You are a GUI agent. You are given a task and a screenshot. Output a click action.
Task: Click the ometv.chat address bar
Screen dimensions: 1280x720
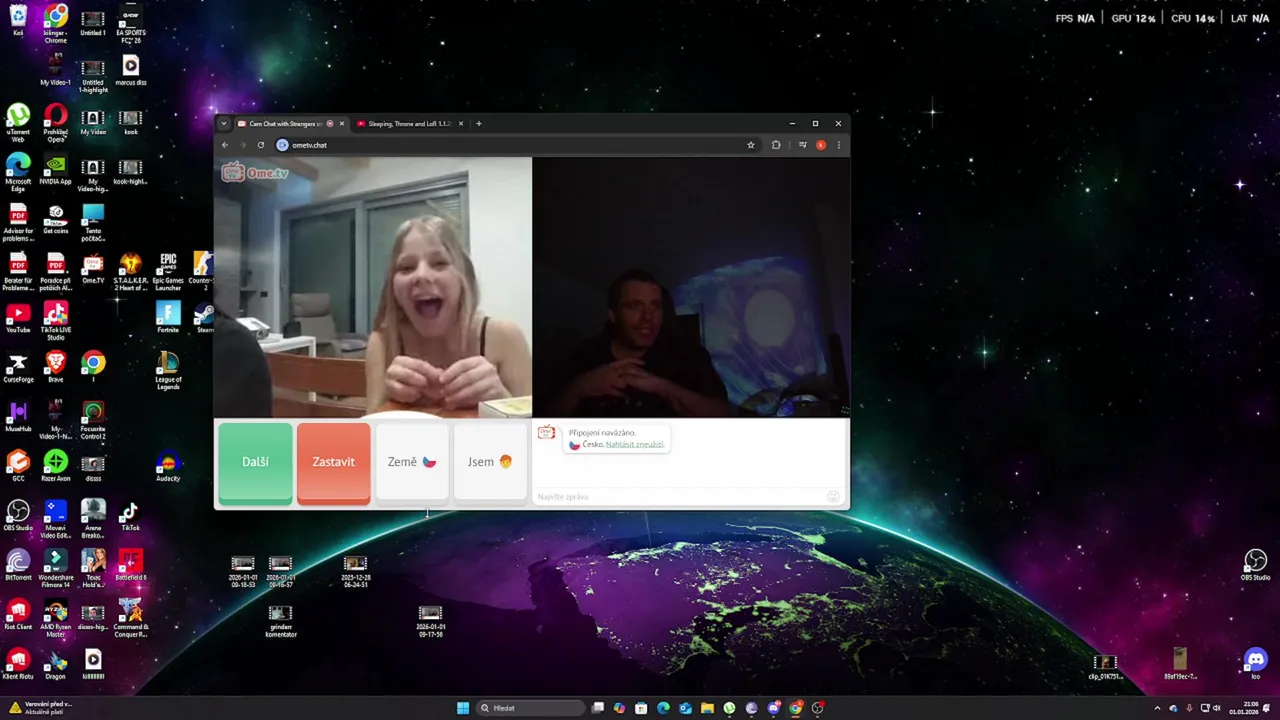515,145
